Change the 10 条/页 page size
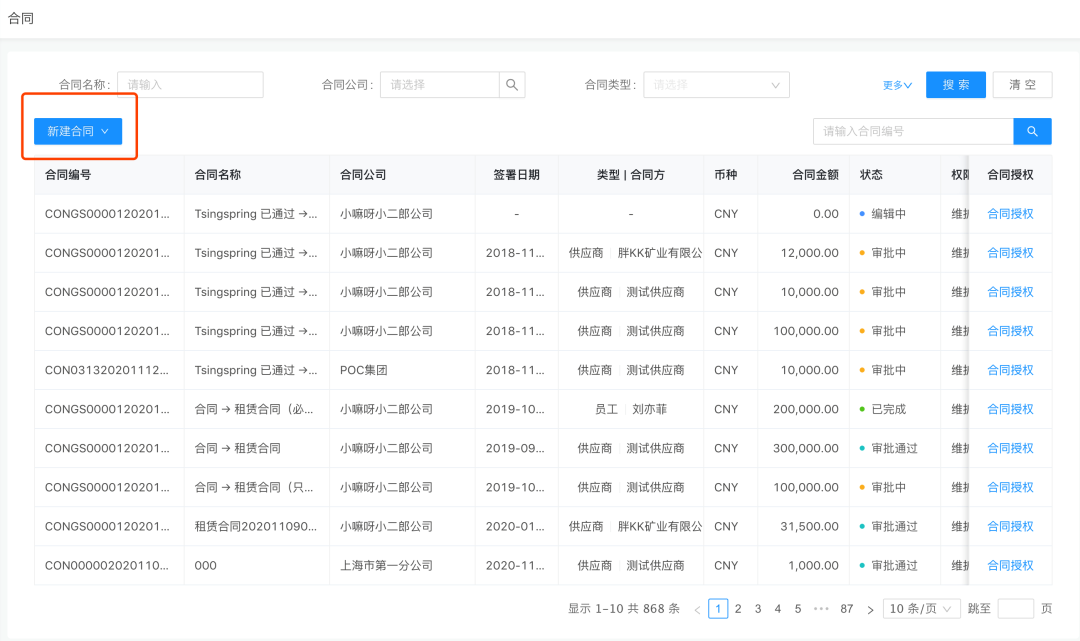The width and height of the screenshot is (1080, 641). click(921, 609)
